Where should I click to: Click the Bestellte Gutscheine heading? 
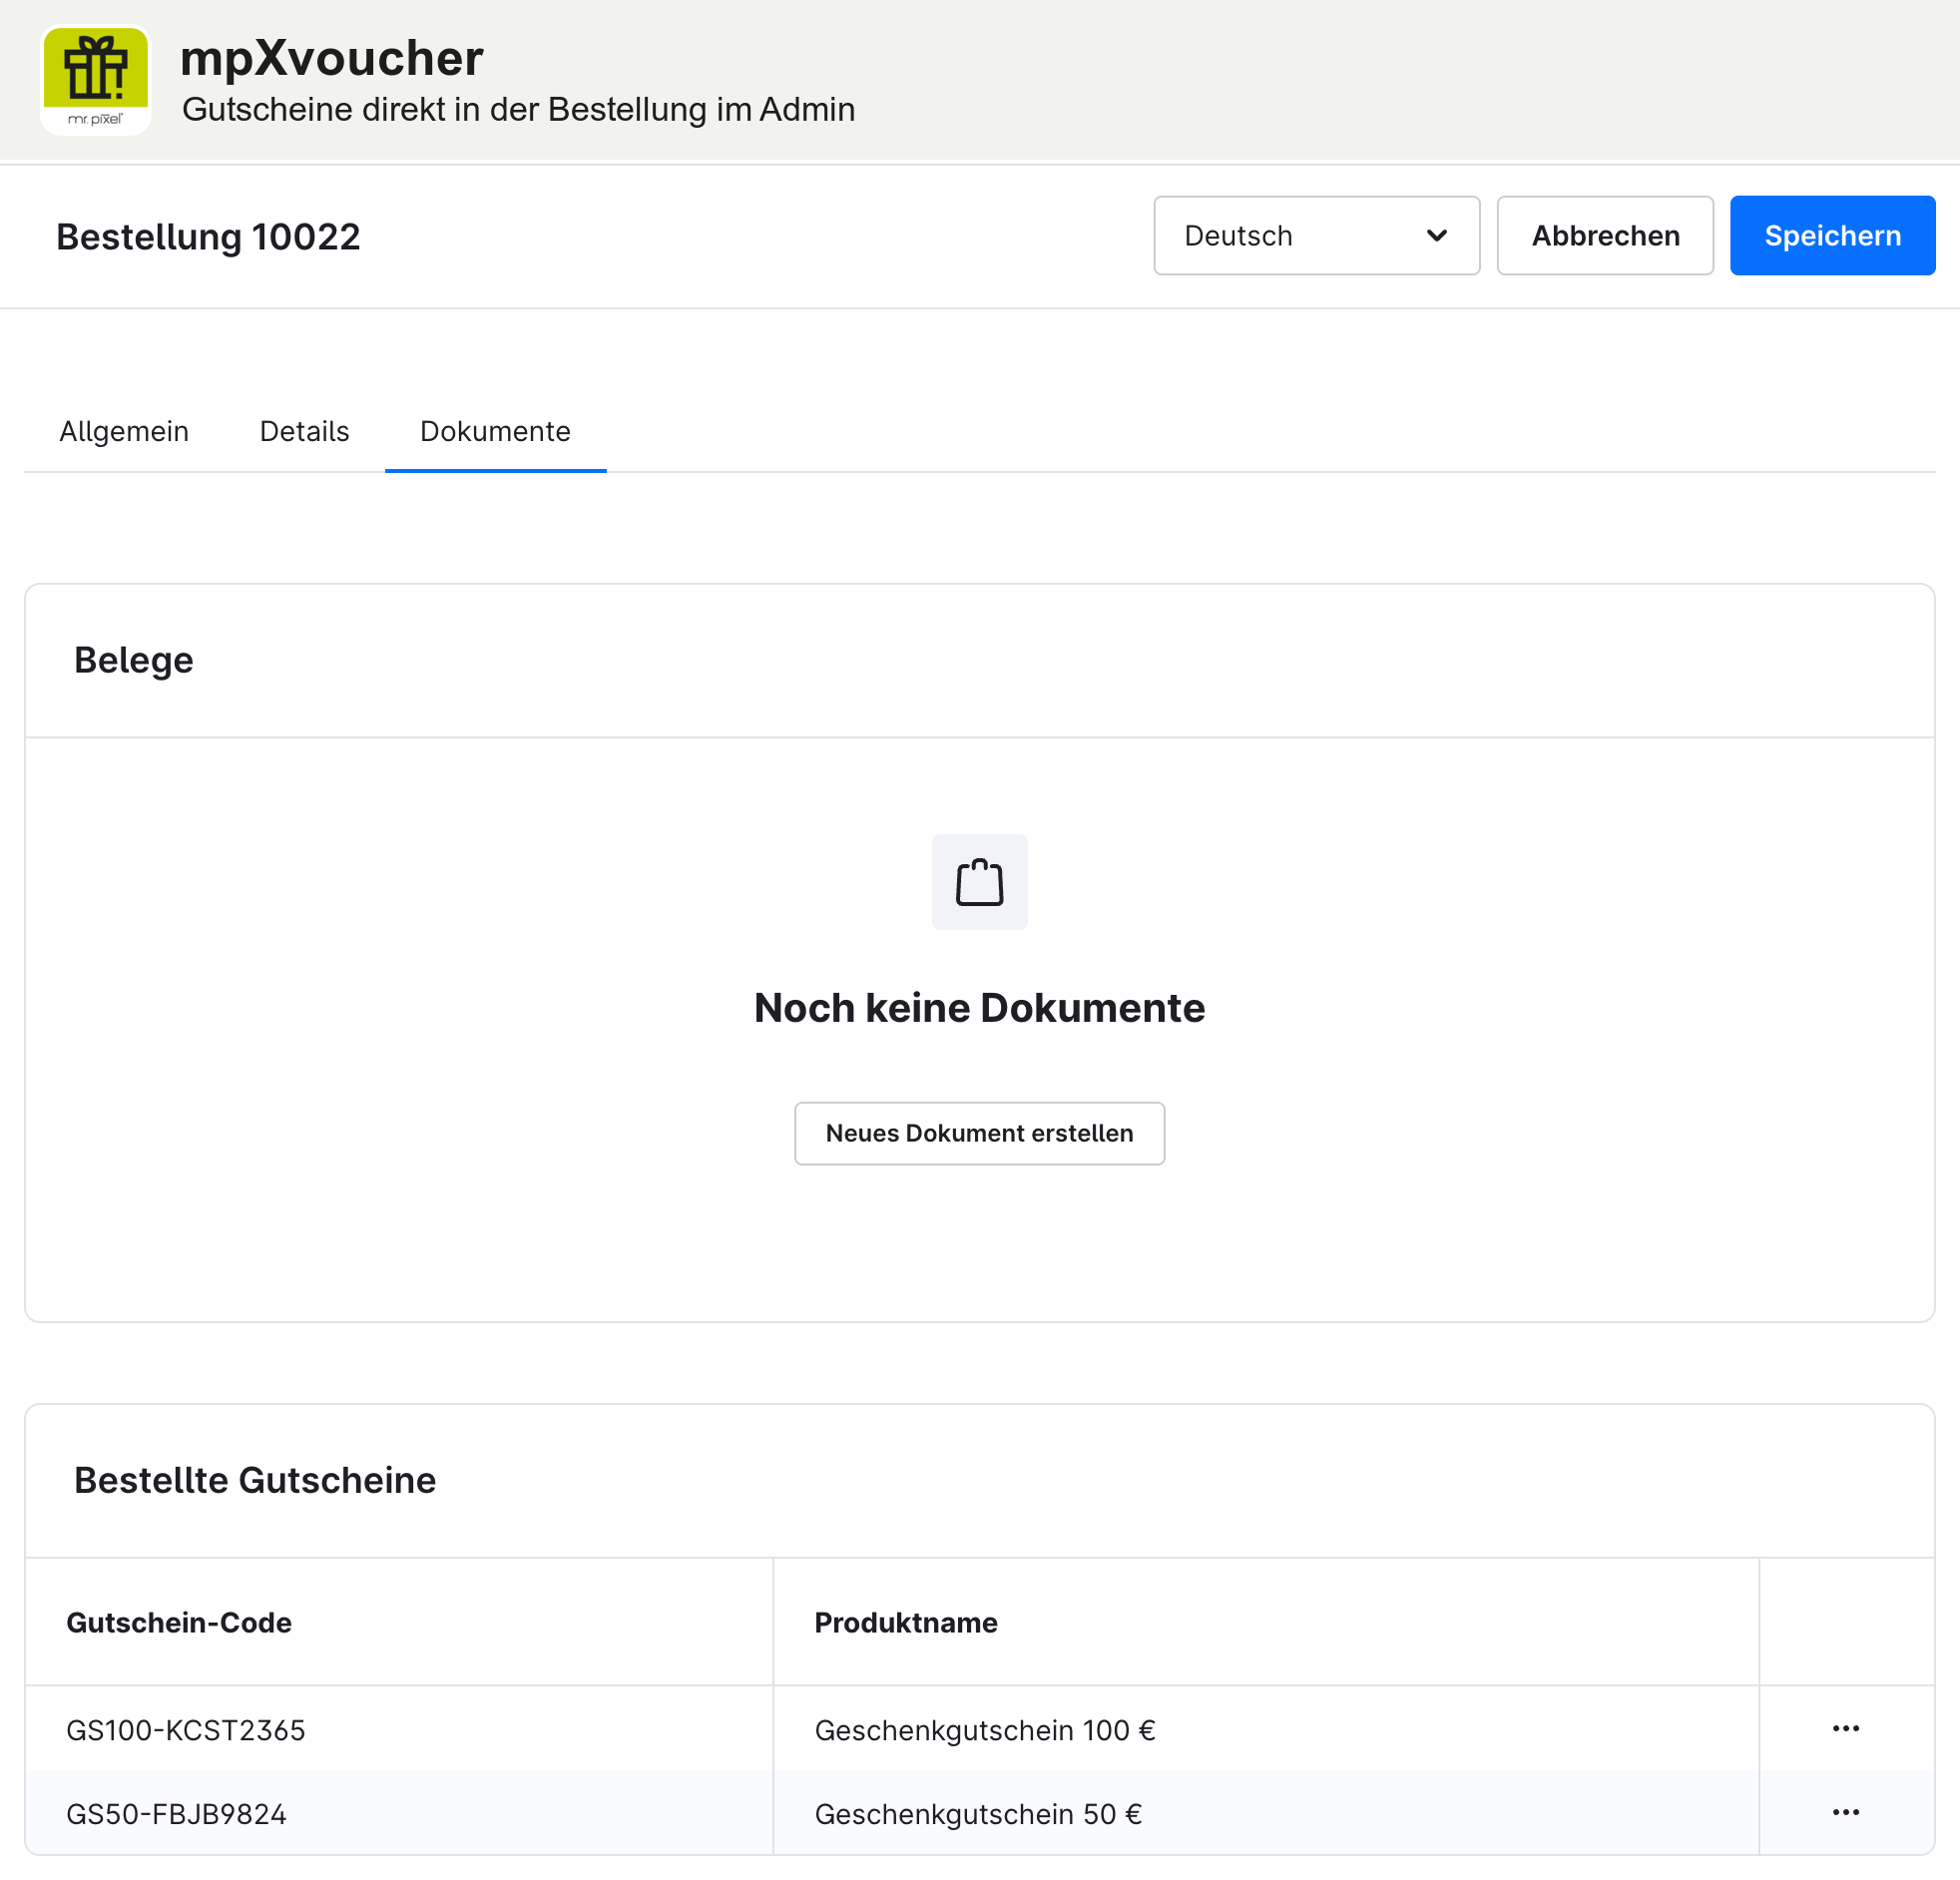[x=255, y=1481]
